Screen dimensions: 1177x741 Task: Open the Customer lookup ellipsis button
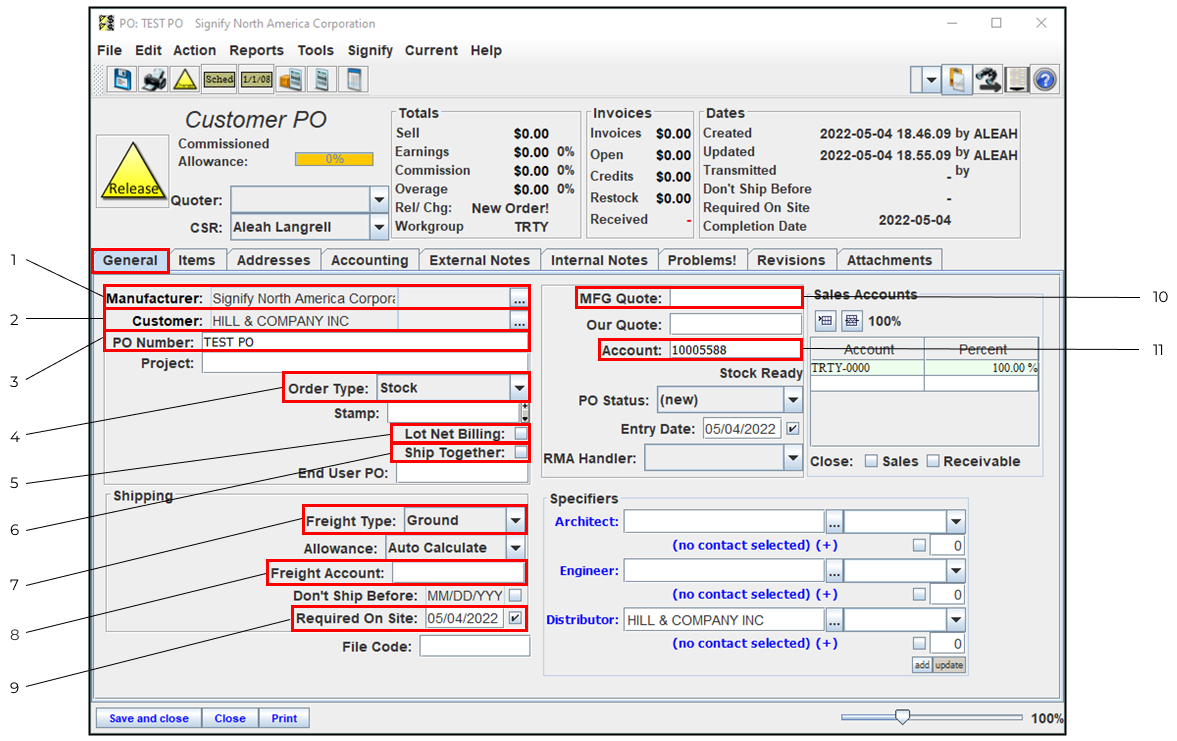[519, 321]
